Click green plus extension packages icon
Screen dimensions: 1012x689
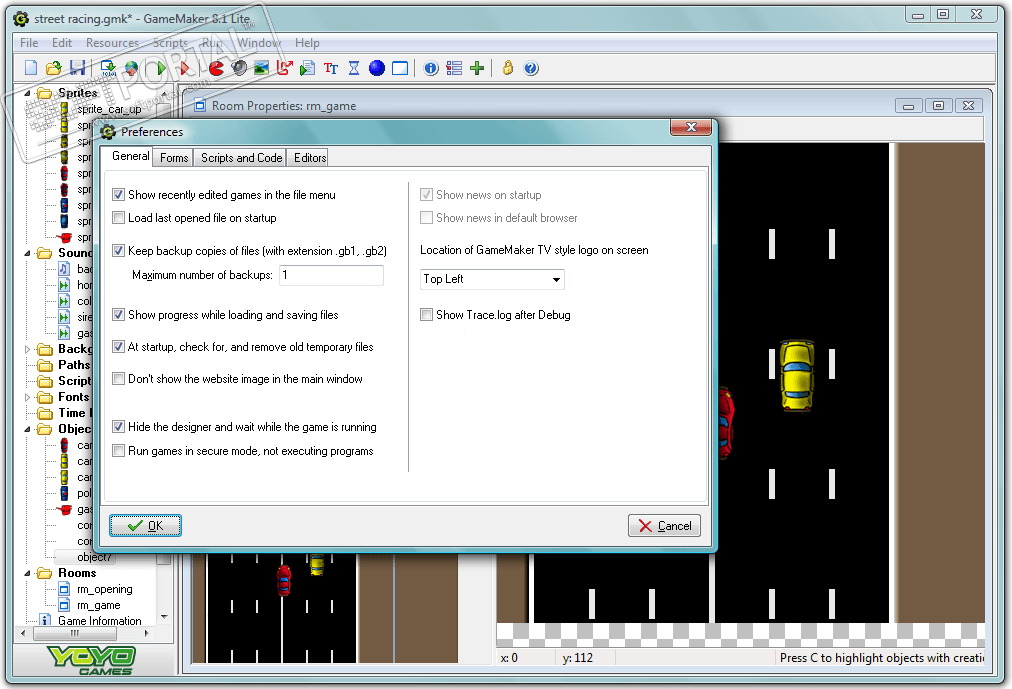[477, 68]
